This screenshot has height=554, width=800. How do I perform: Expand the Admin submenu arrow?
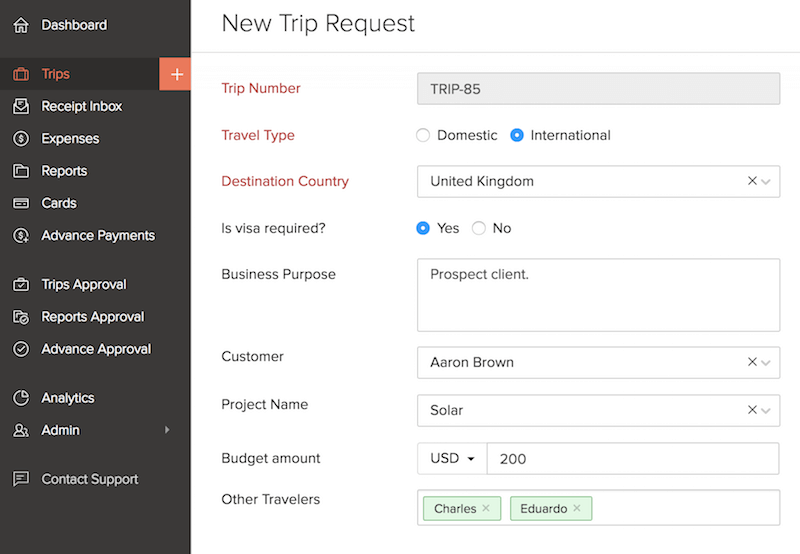[x=167, y=430]
